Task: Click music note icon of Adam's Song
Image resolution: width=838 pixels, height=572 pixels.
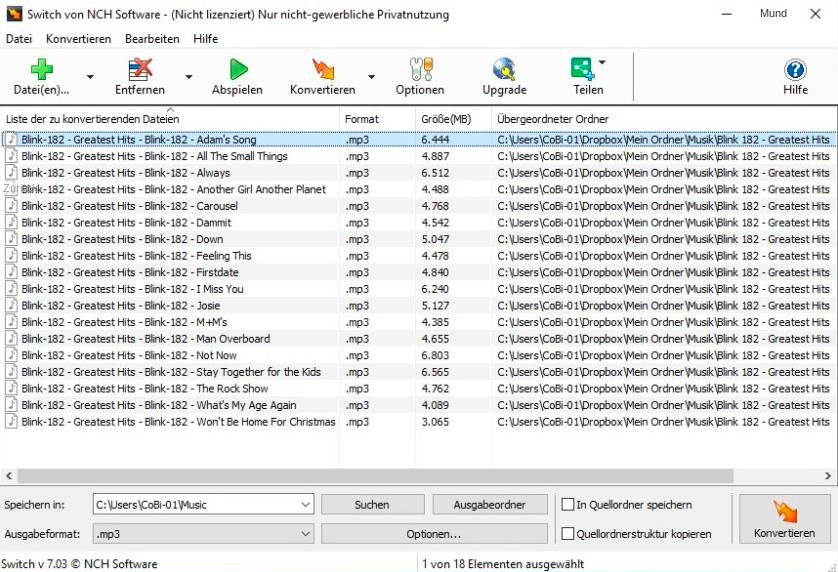Action: coord(11,139)
